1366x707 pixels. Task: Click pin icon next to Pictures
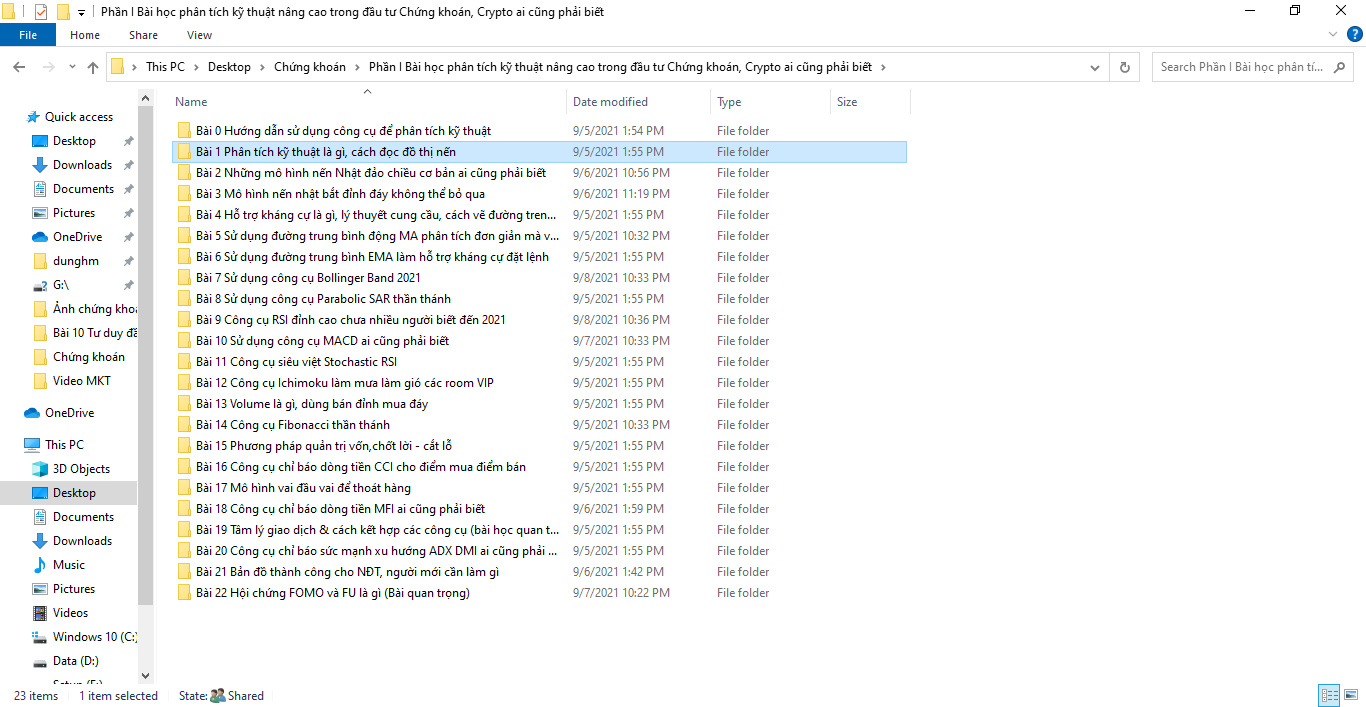tap(128, 213)
